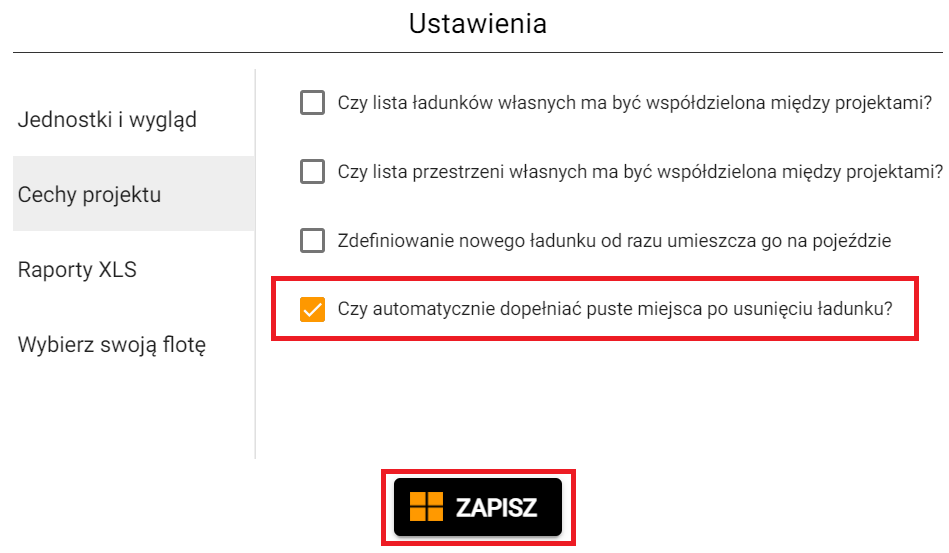The width and height of the screenshot is (949, 553).
Task: Click label 'Czy lista ładunków własnych' text
Action: click(x=635, y=103)
